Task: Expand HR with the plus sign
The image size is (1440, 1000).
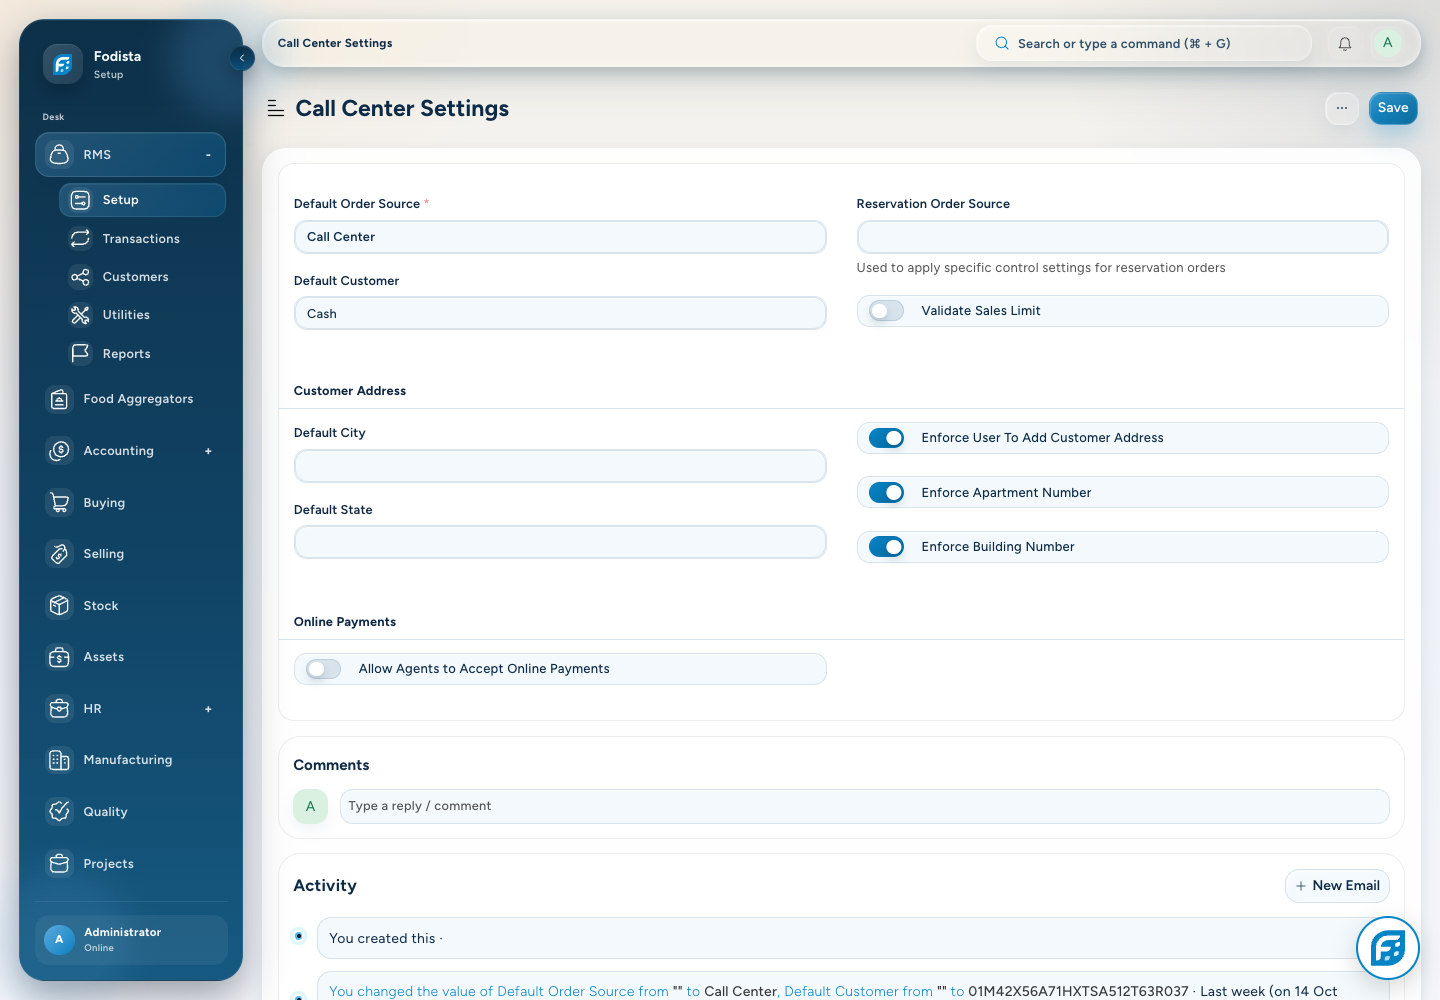Action: point(208,709)
